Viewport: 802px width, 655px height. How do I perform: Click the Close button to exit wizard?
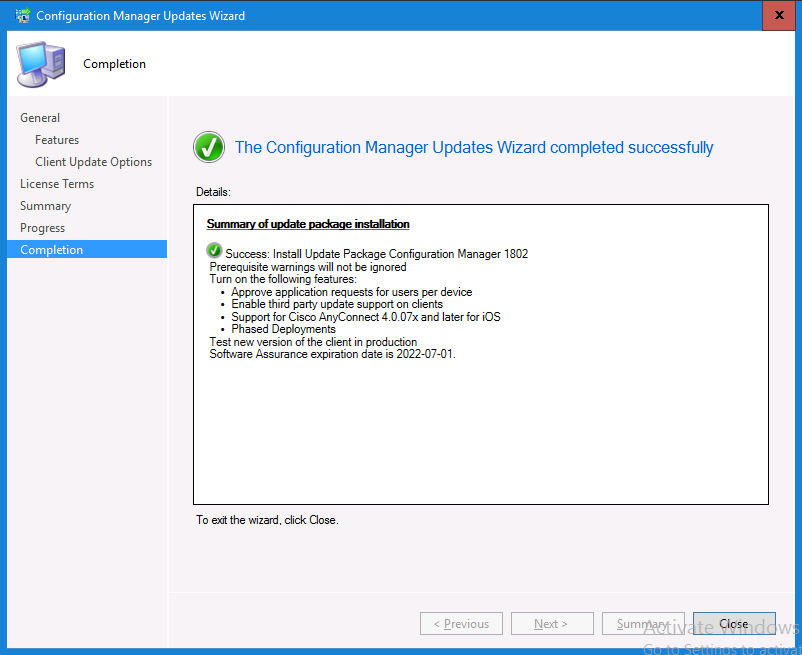[734, 624]
